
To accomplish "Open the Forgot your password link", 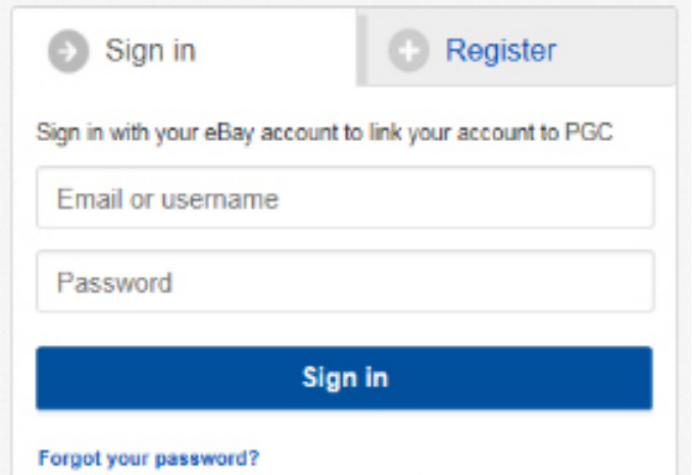I will 148,458.
